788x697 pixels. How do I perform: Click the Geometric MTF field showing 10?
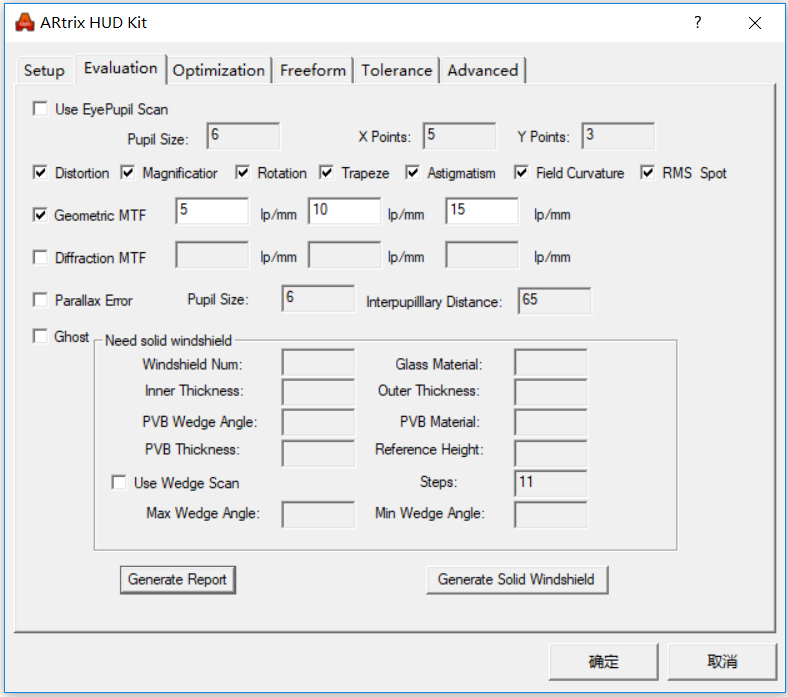(344, 211)
